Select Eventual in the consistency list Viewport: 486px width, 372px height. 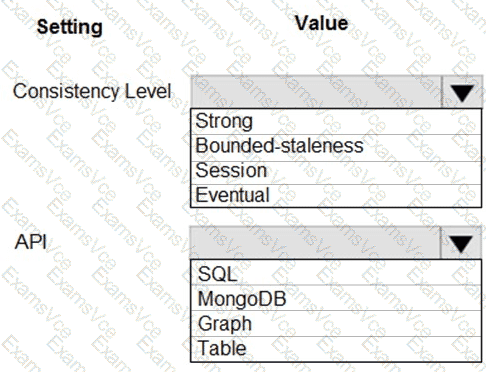coord(336,196)
